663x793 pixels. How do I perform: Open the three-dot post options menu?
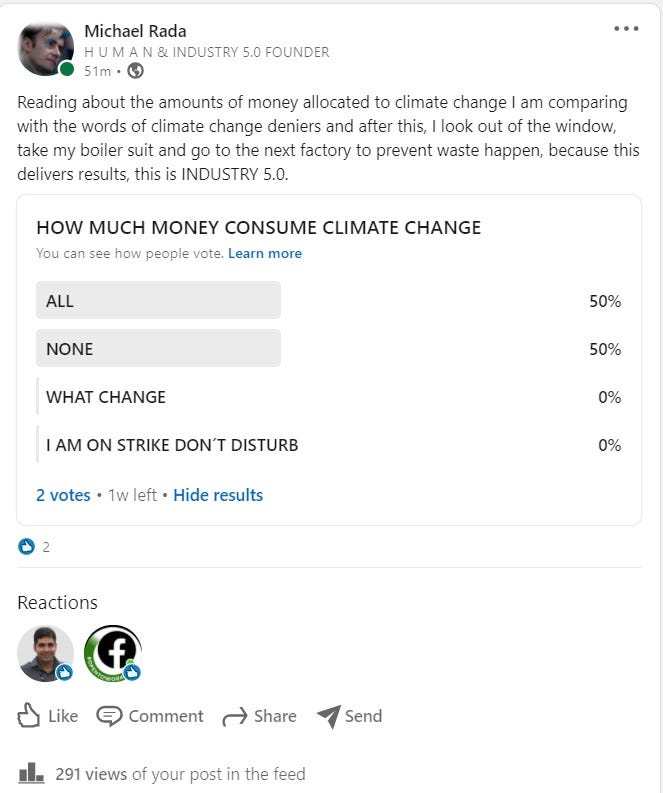click(626, 28)
